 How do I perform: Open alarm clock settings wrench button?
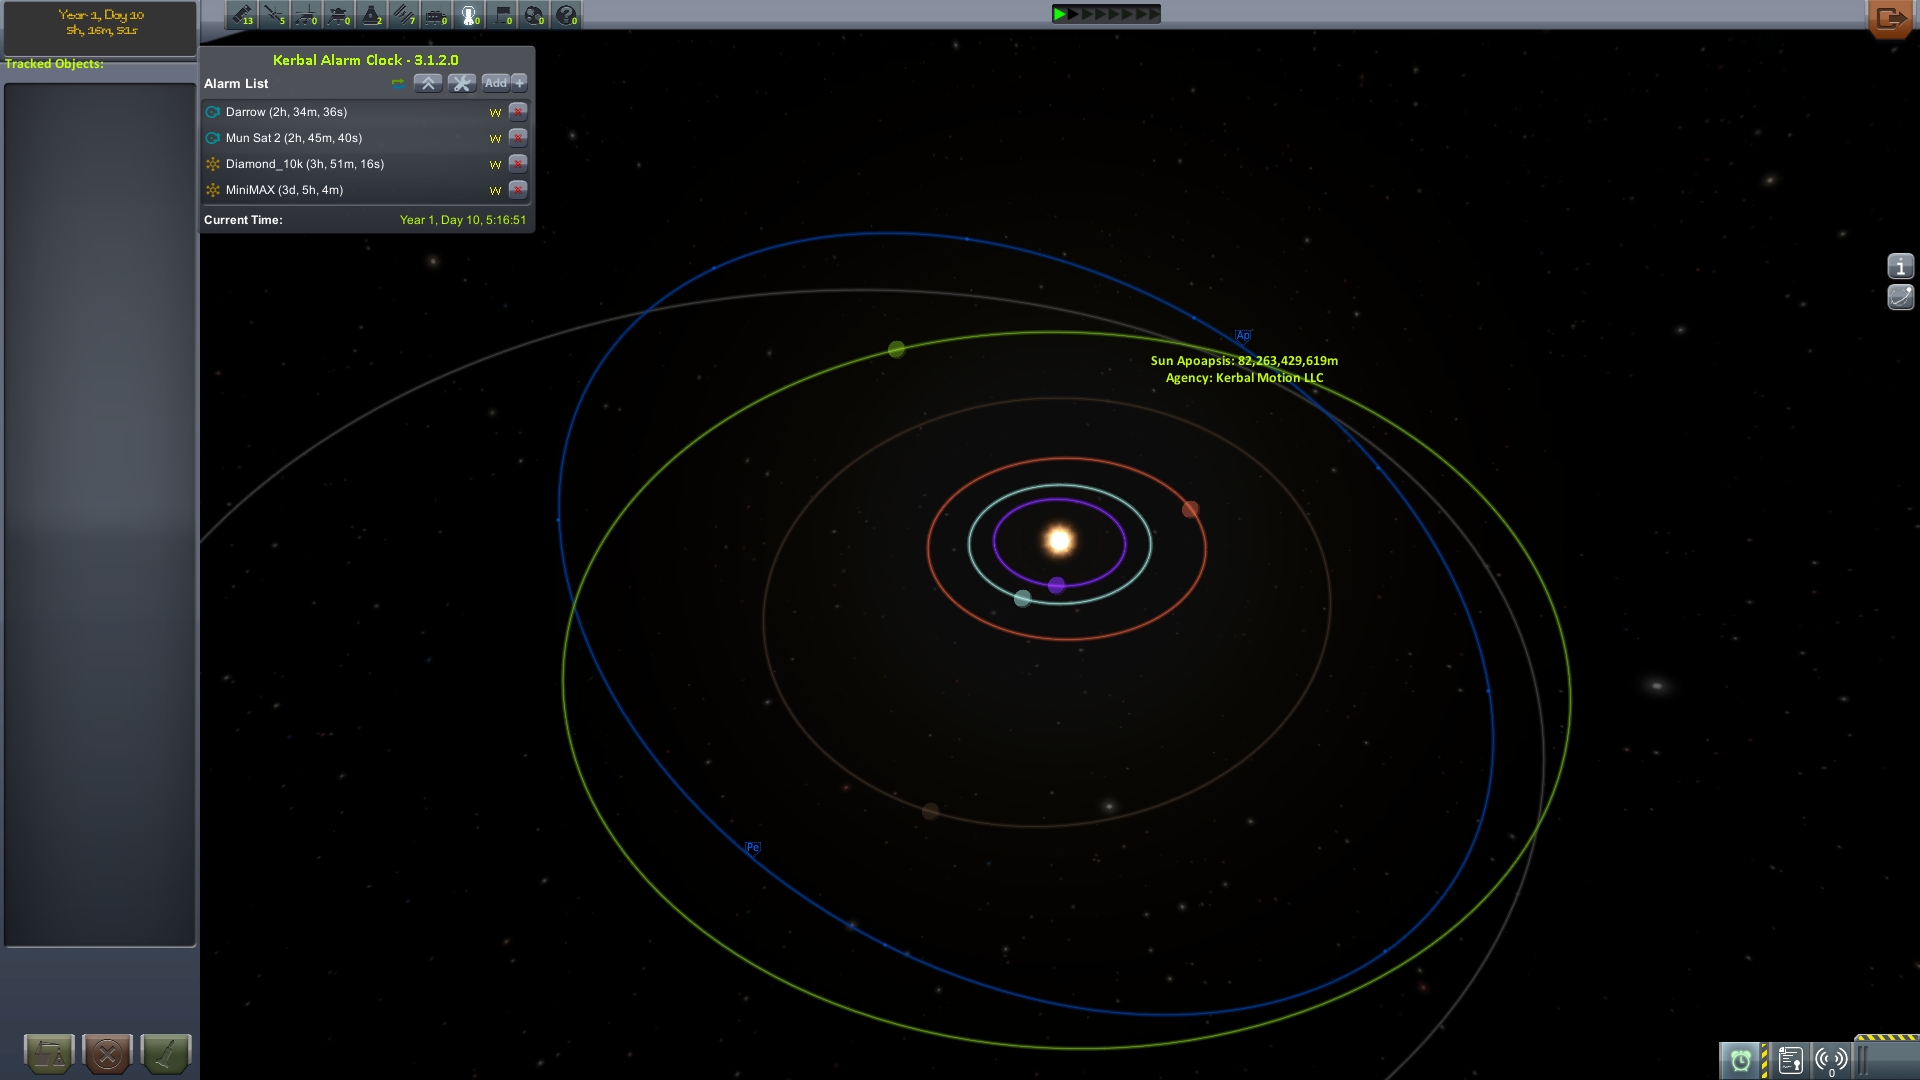[462, 83]
